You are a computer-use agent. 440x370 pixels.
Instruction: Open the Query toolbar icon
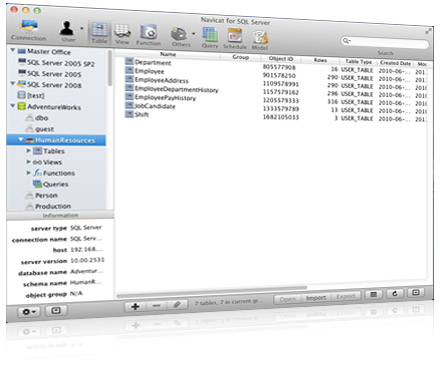[x=210, y=38]
